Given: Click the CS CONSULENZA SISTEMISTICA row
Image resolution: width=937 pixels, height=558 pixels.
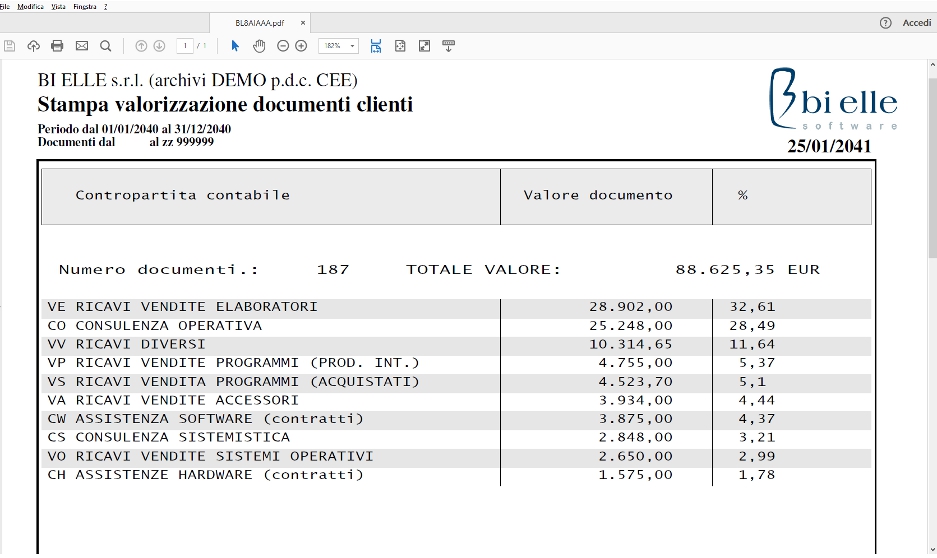Looking at the screenshot, I should [x=456, y=437].
